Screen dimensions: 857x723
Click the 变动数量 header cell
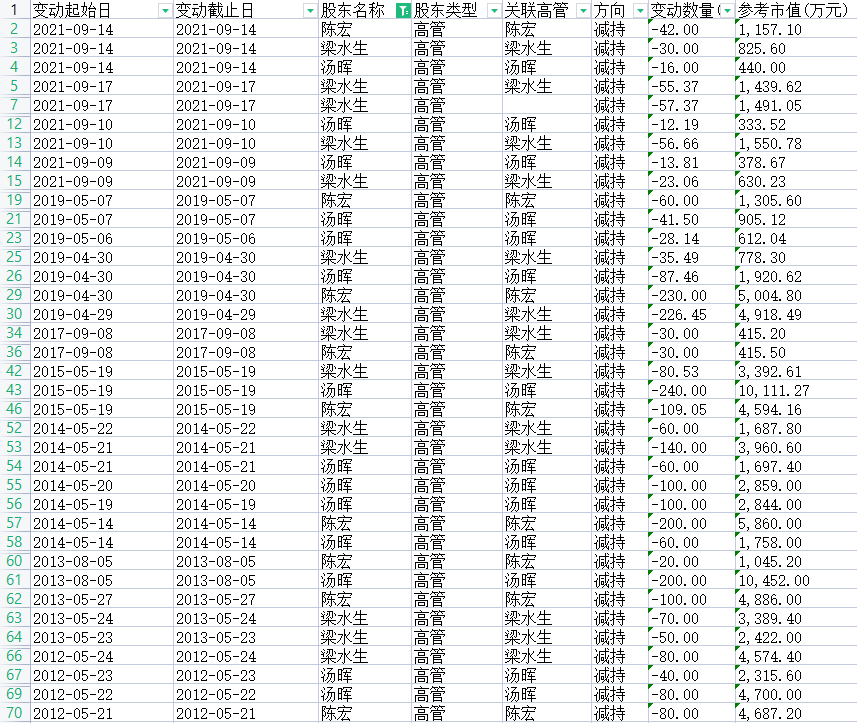coord(685,10)
